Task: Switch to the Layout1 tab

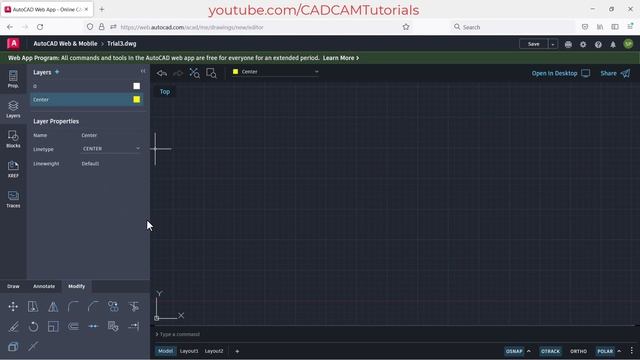Action: click(189, 351)
